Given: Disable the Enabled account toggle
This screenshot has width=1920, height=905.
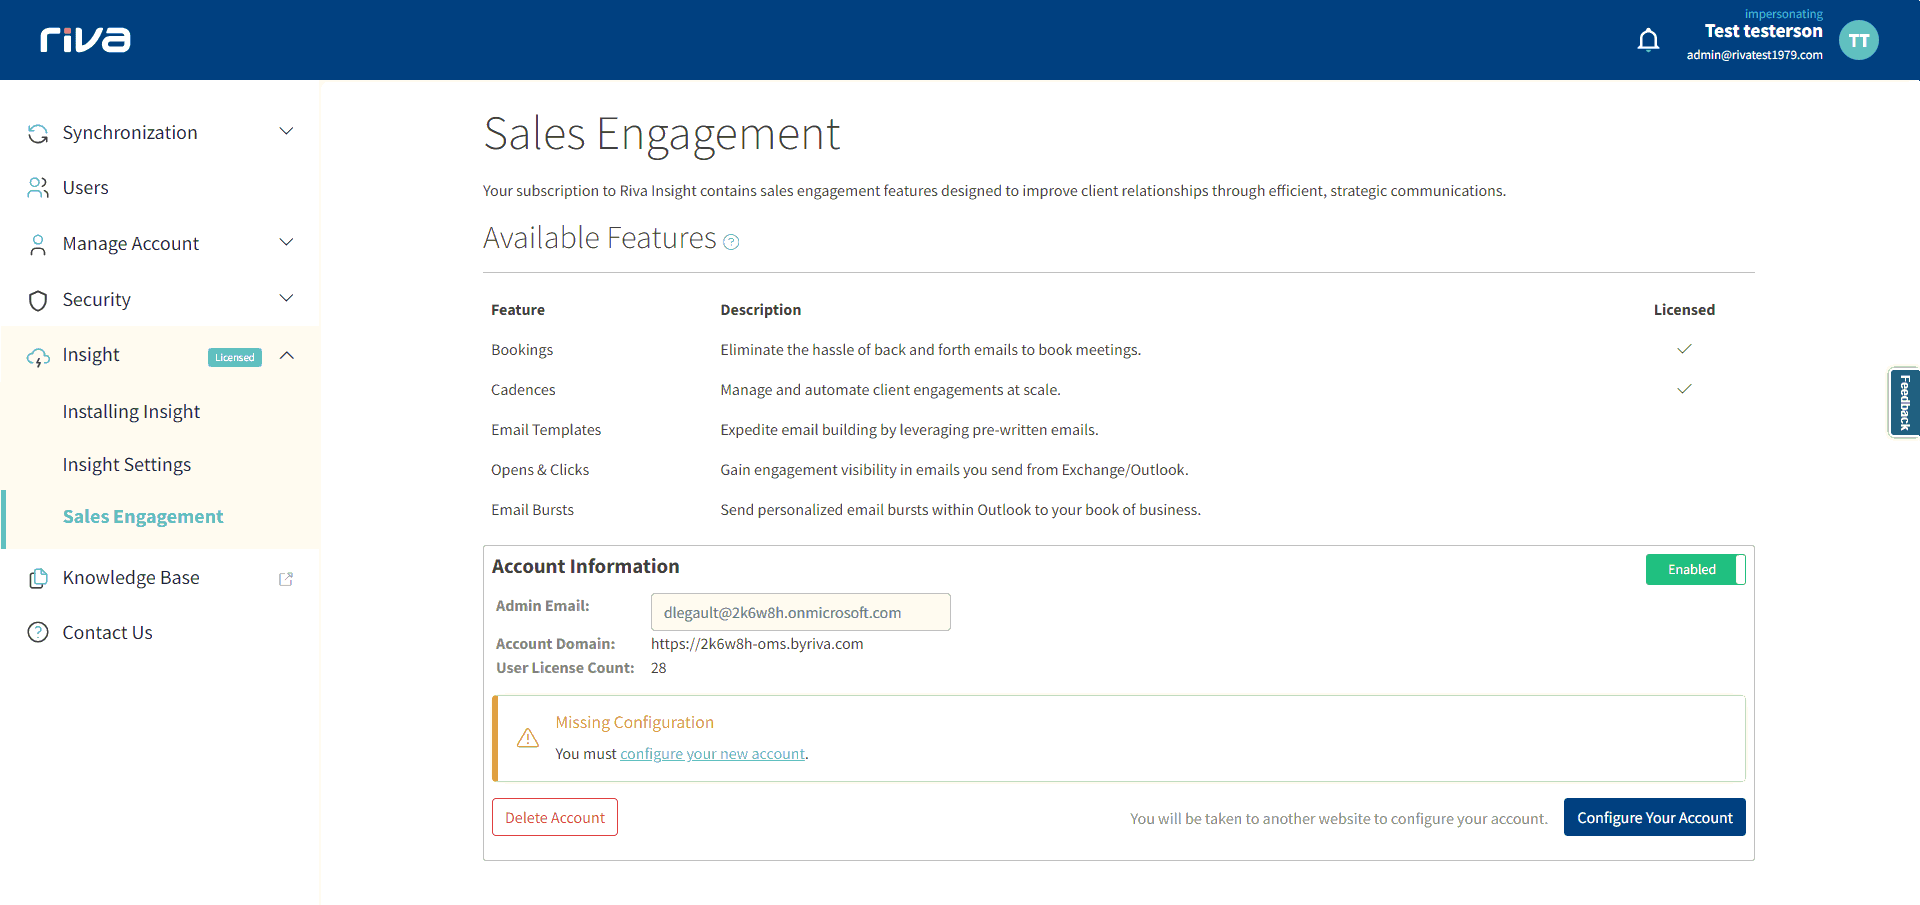Looking at the screenshot, I should tap(1695, 569).
